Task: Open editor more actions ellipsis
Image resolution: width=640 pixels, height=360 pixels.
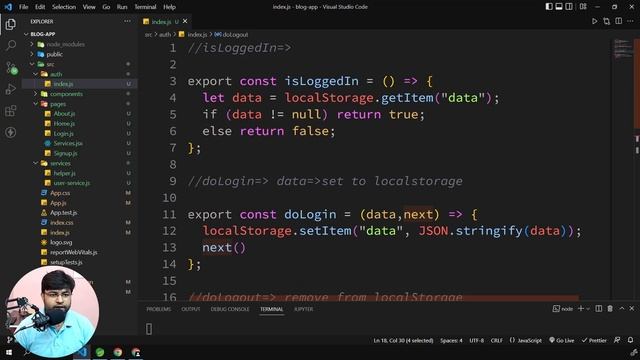Action: (631, 21)
